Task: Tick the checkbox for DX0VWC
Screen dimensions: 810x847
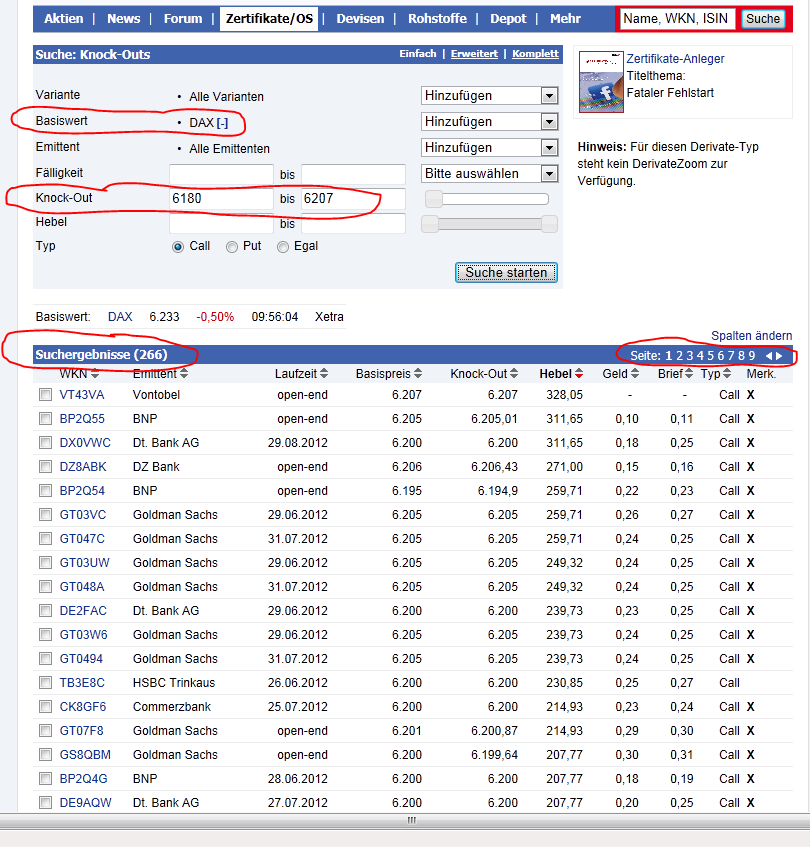Action: pyautogui.click(x=45, y=443)
